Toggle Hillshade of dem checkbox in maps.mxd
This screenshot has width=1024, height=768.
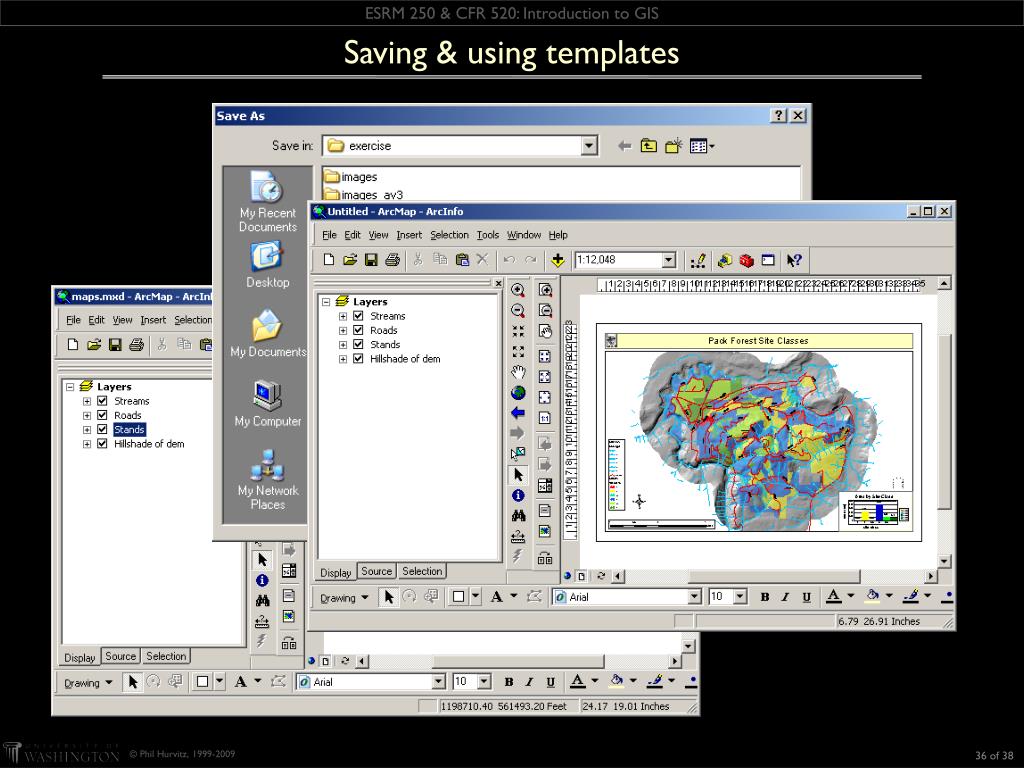click(102, 443)
